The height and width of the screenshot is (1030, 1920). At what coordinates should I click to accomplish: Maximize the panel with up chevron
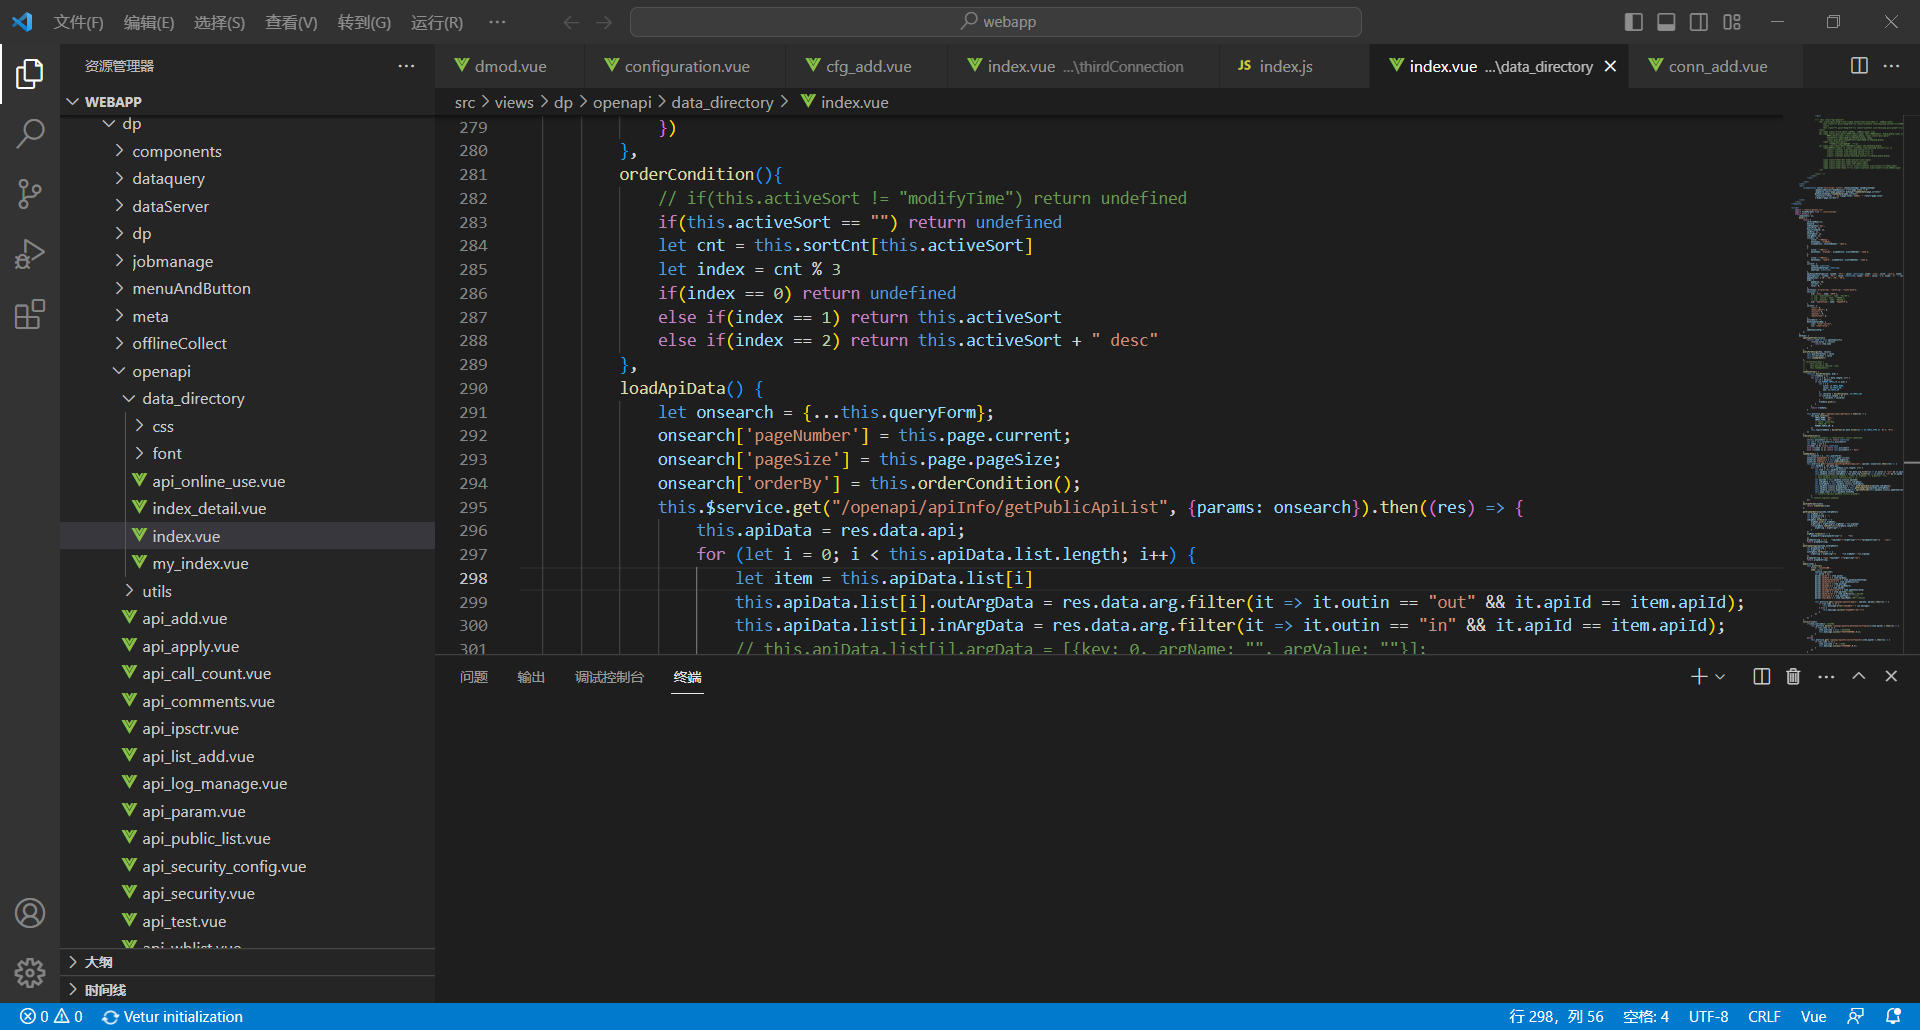1859,677
